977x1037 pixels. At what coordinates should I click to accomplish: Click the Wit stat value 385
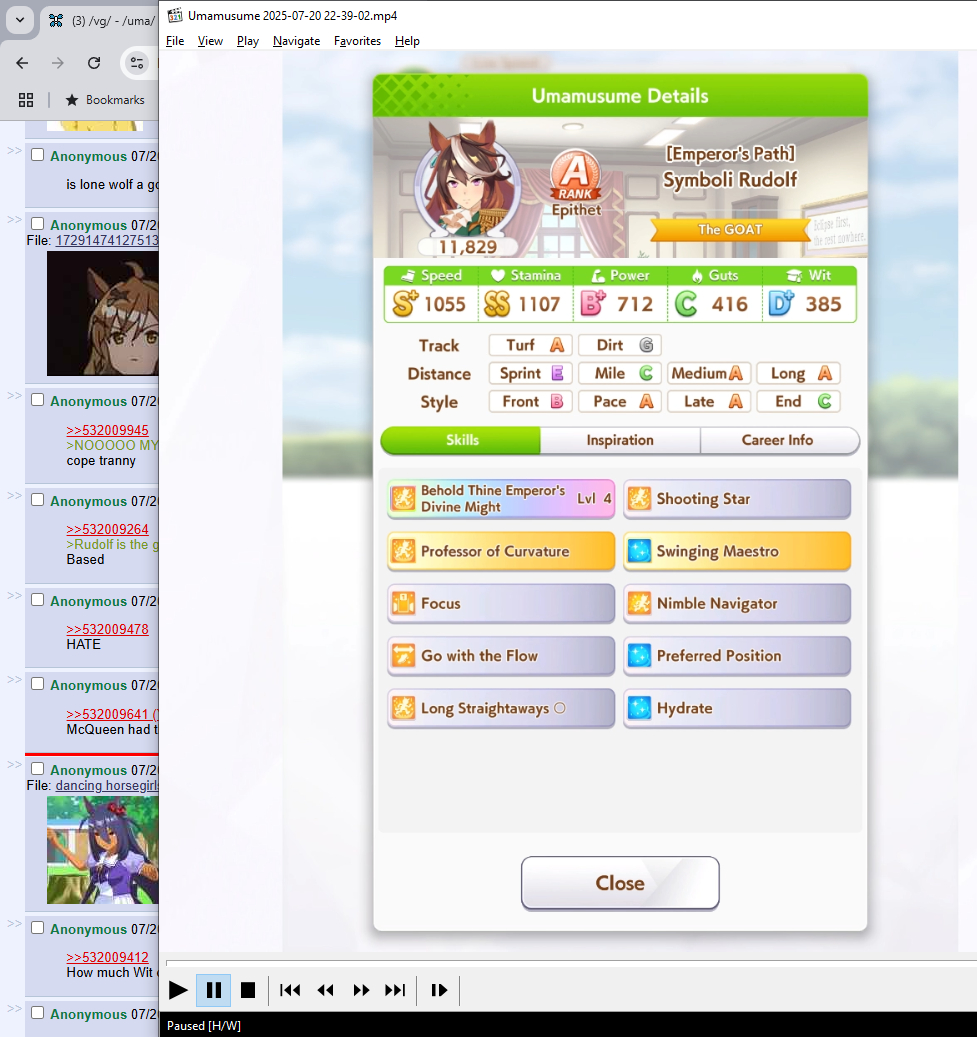point(824,304)
